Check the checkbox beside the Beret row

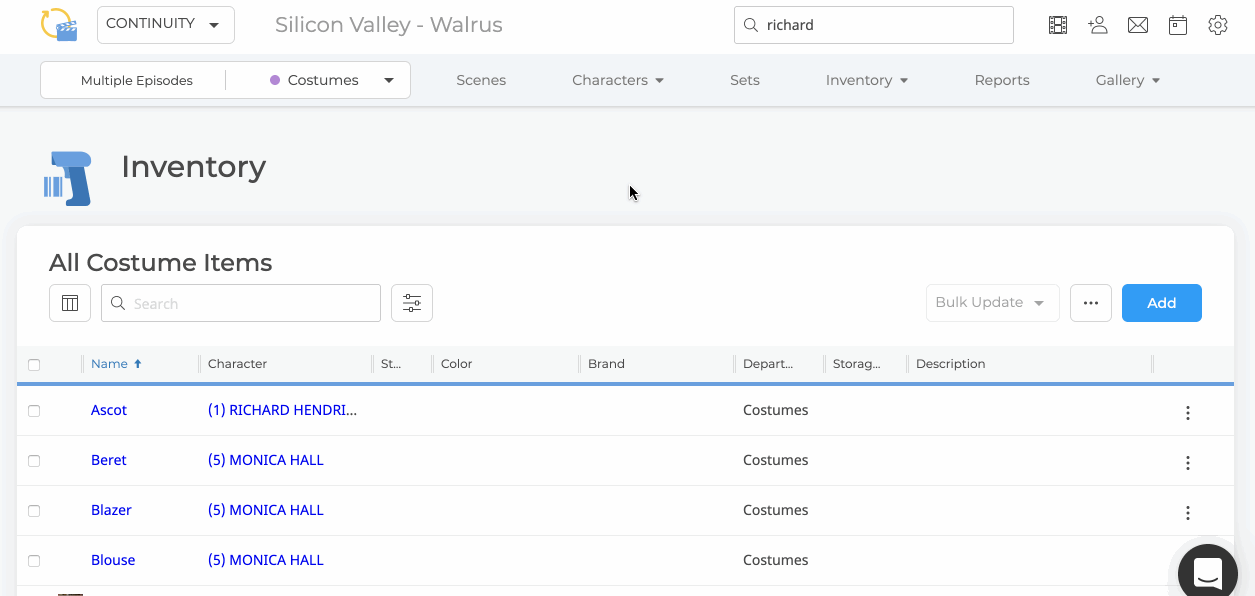(34, 460)
